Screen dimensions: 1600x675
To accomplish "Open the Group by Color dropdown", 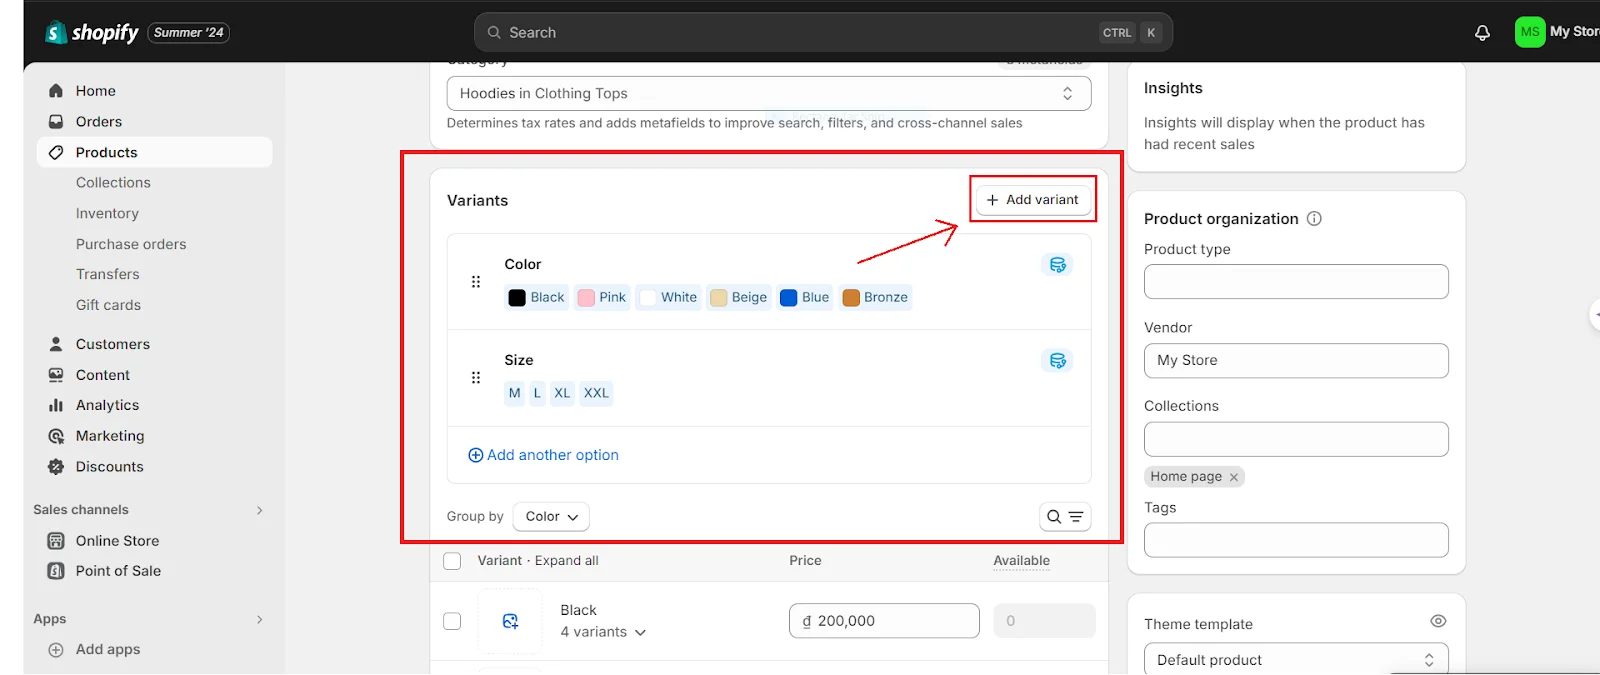I will coord(551,516).
